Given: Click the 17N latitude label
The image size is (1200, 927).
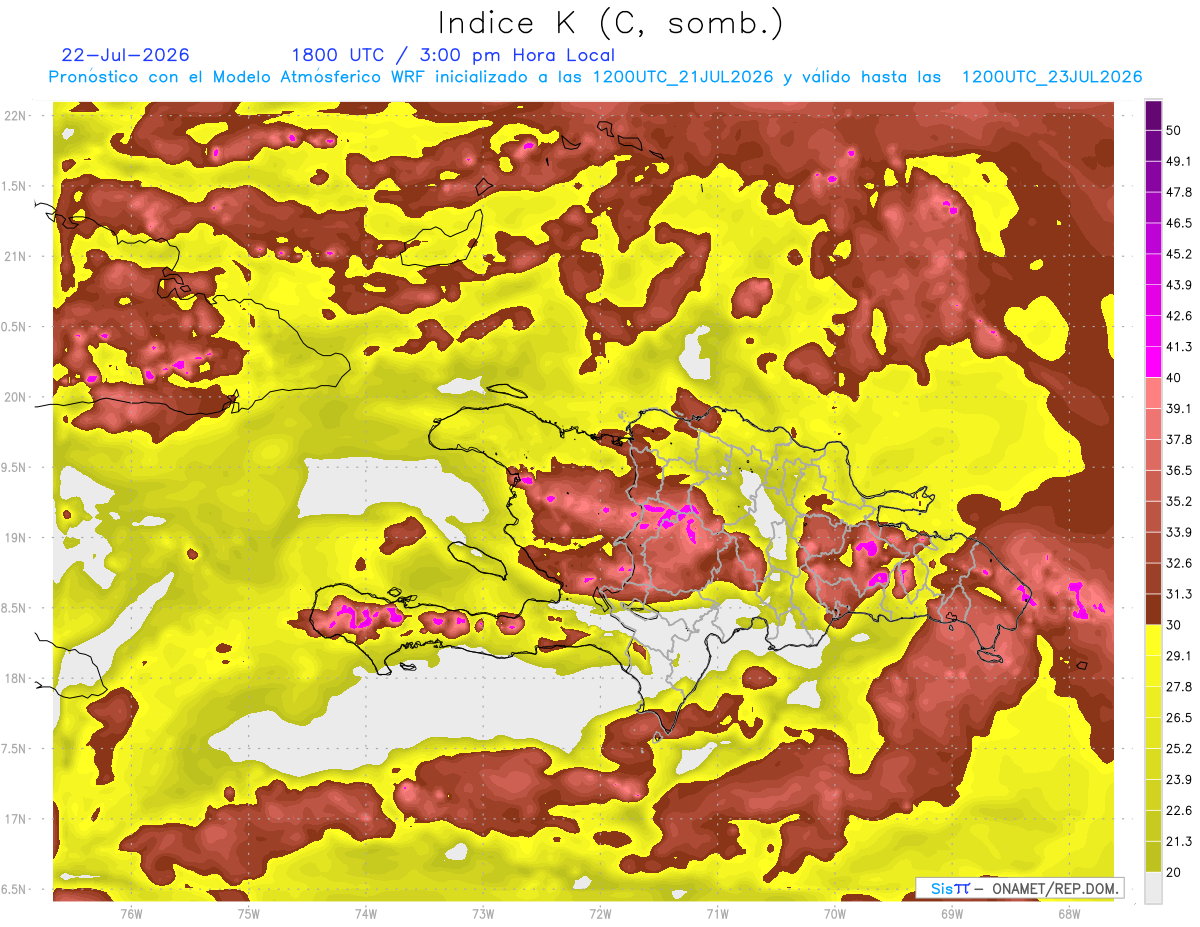Looking at the screenshot, I should click(x=16, y=819).
